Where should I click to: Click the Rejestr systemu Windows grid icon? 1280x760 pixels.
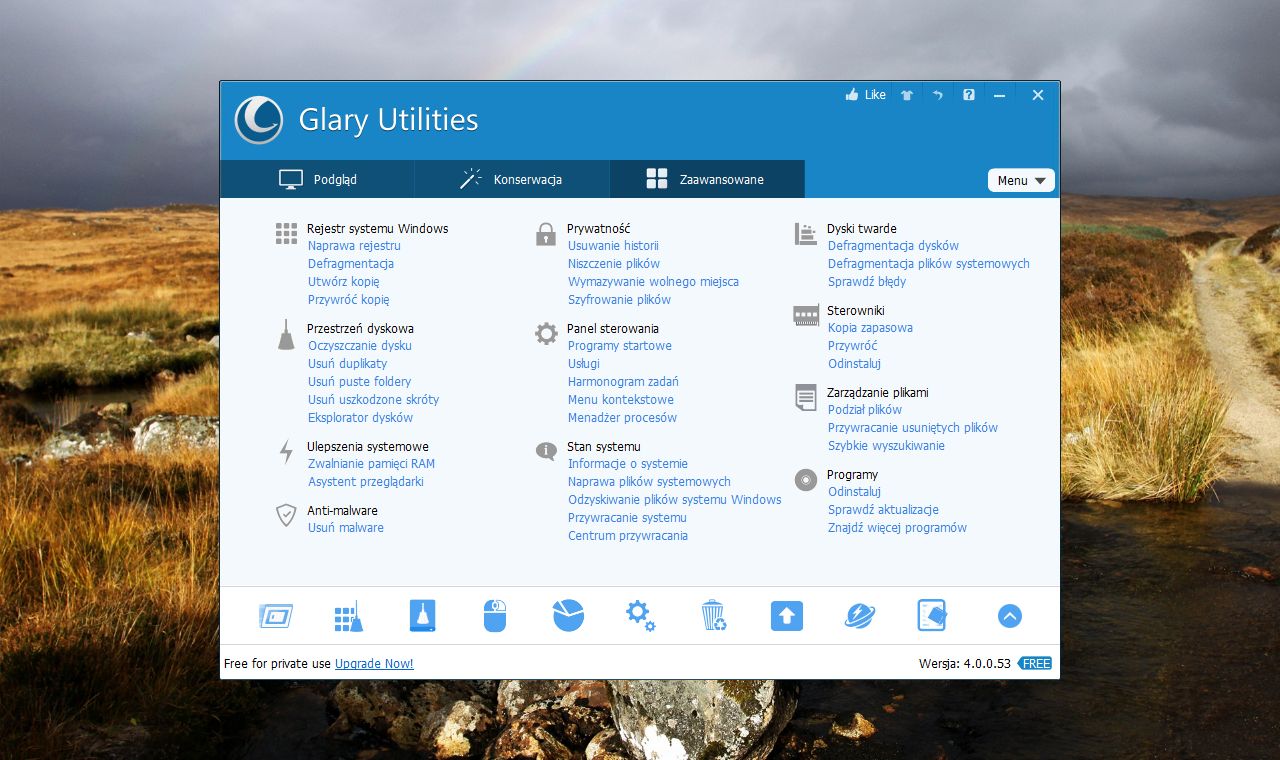pyautogui.click(x=287, y=234)
